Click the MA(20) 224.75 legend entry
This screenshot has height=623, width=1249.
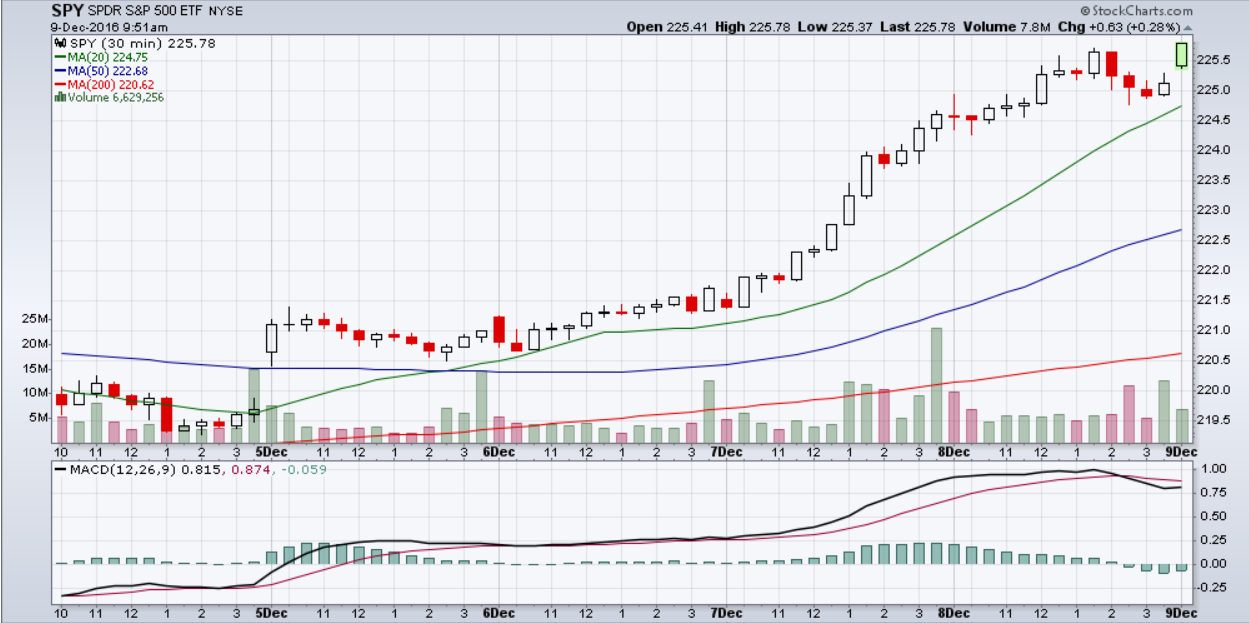[103, 58]
